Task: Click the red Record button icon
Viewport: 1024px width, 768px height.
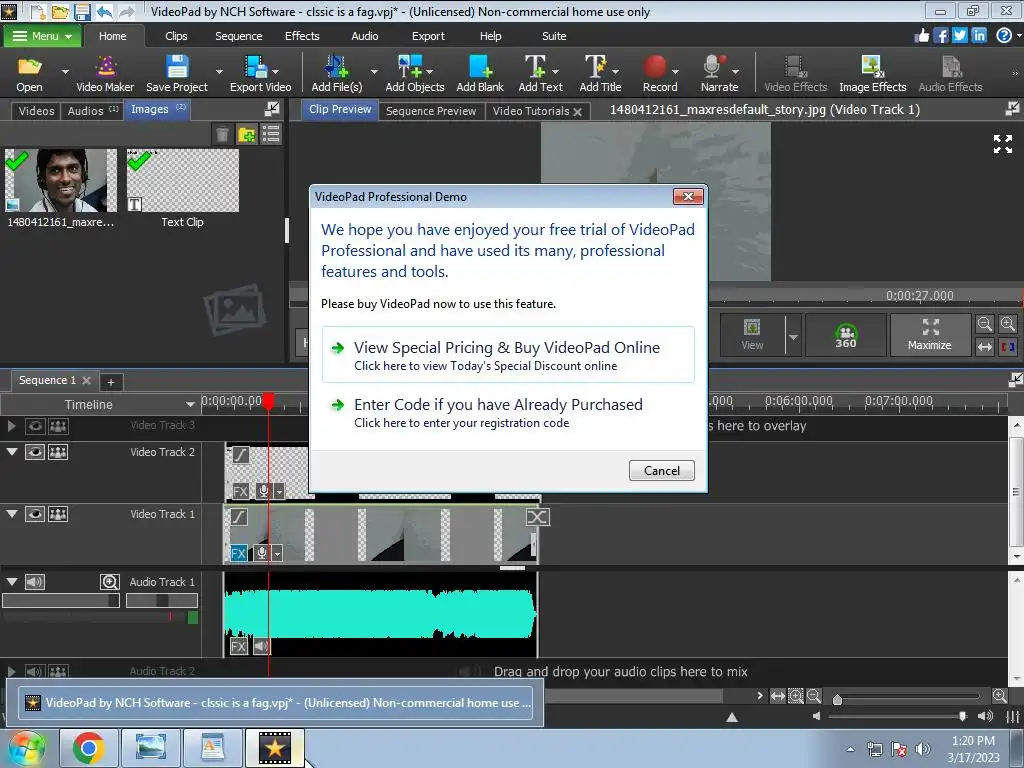Action: (654, 67)
